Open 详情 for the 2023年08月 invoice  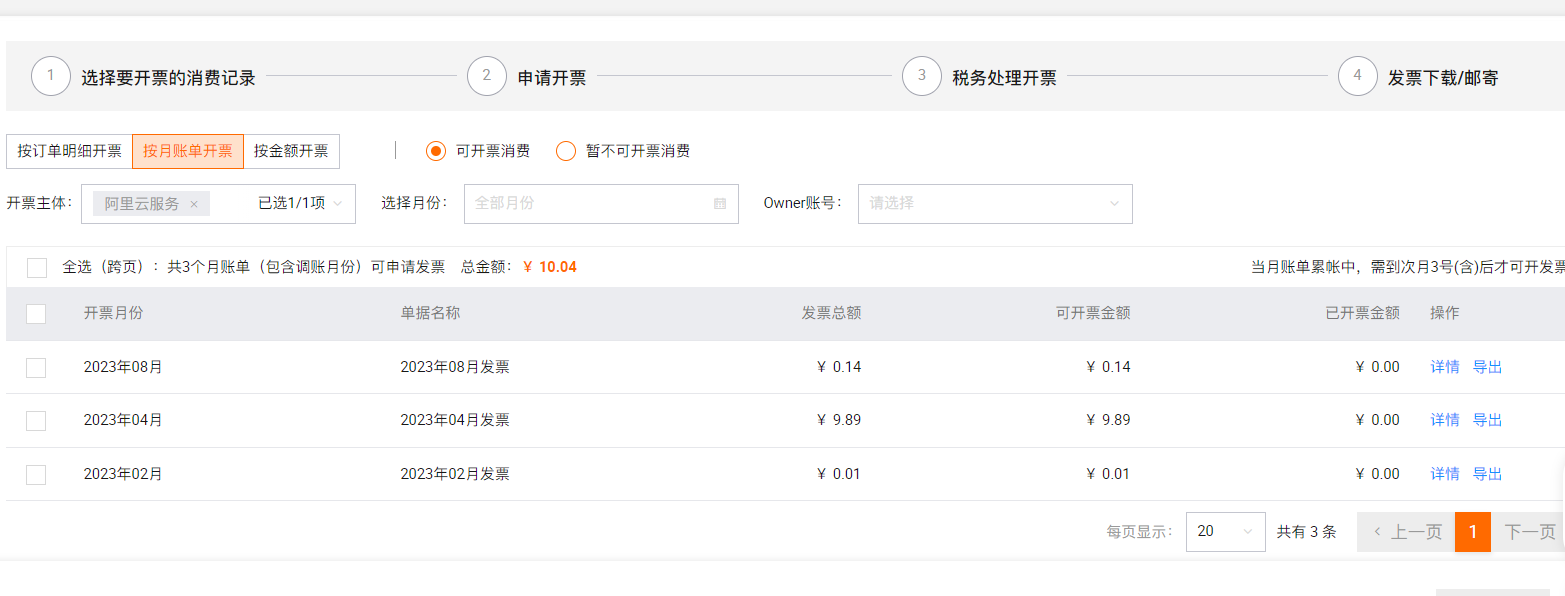[x=1445, y=367]
